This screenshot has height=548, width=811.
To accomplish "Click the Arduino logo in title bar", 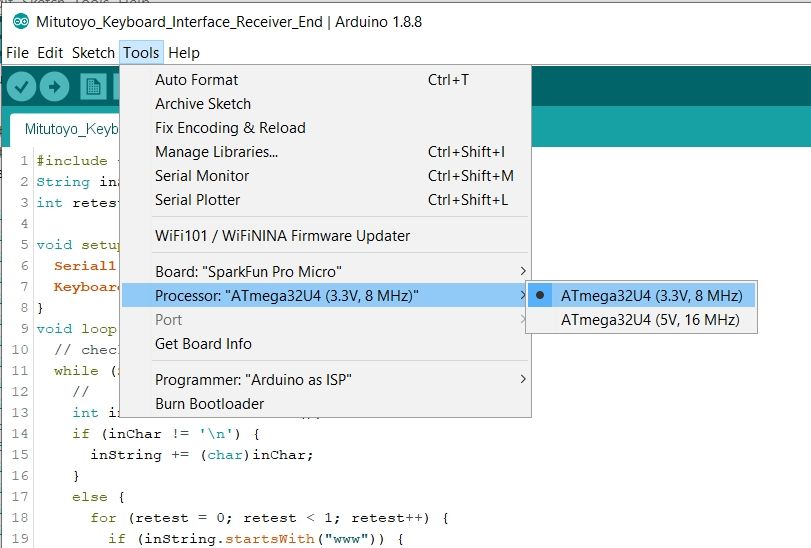I will click(21, 22).
